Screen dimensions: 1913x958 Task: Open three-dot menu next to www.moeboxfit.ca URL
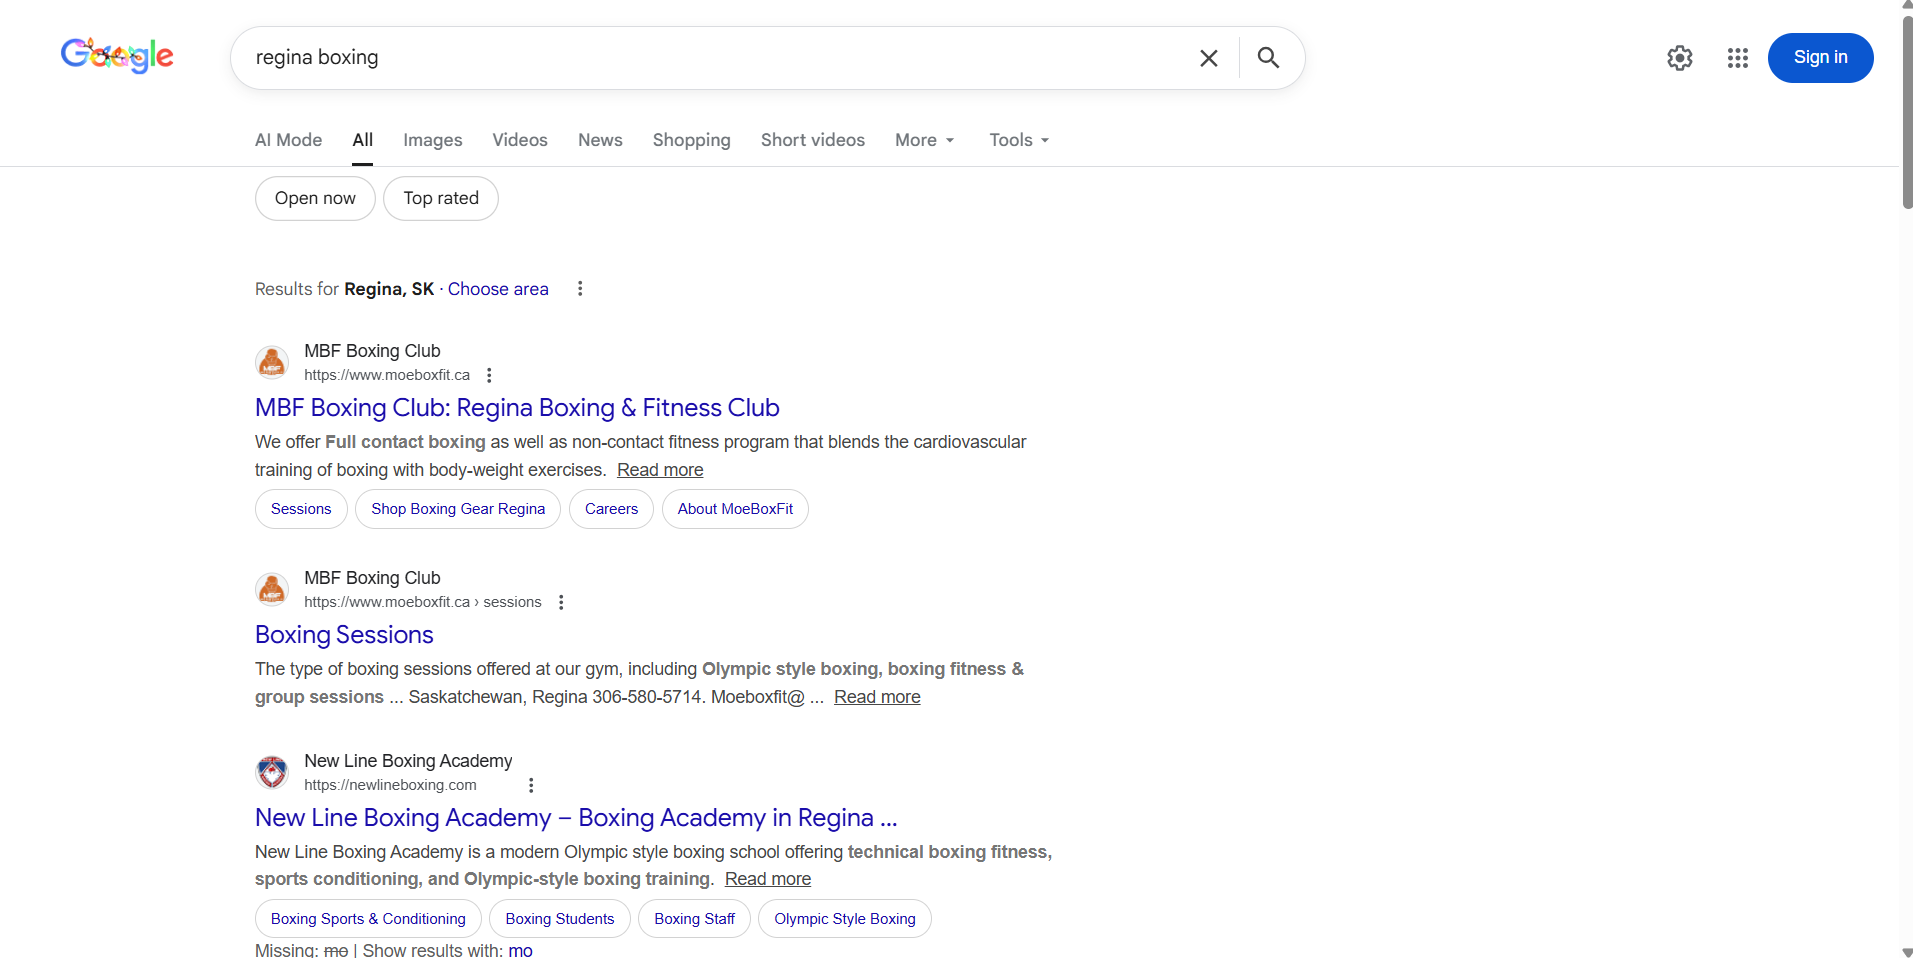(489, 375)
